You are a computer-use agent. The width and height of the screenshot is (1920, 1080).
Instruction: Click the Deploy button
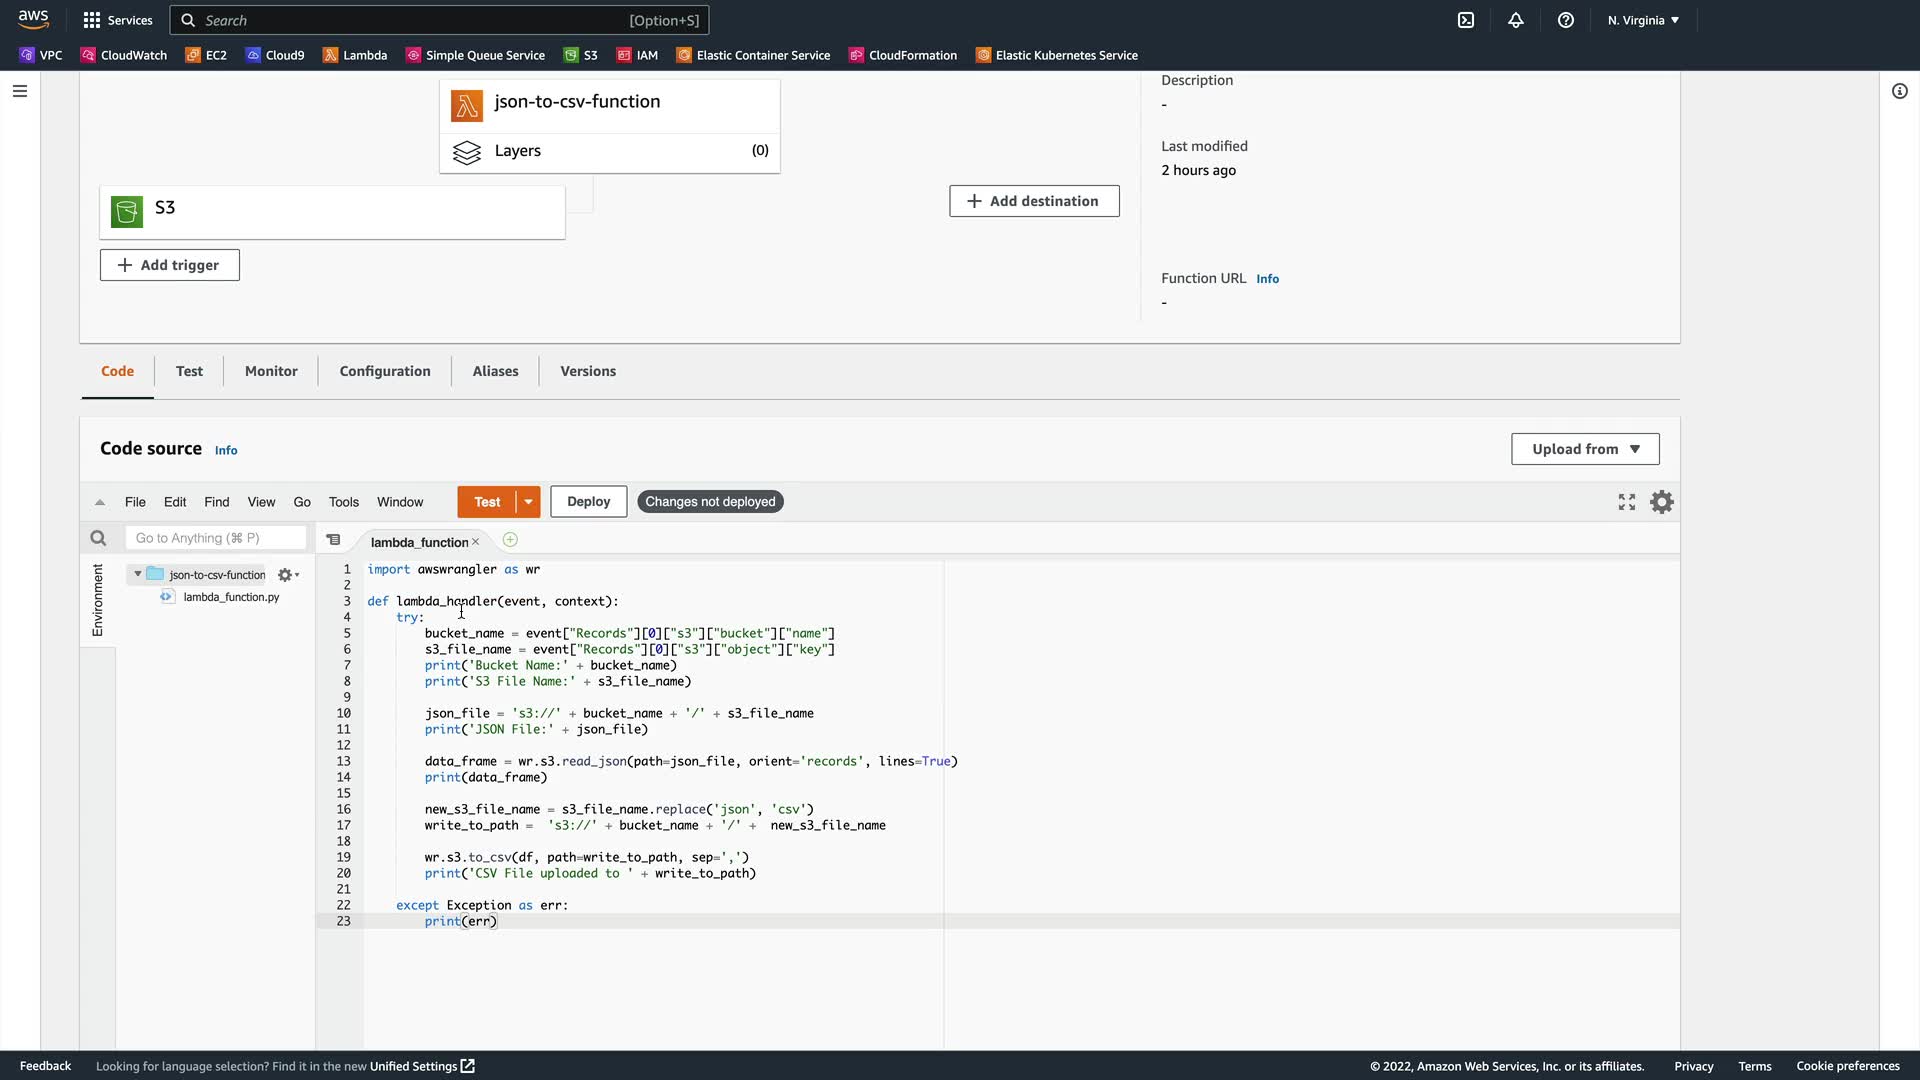tap(588, 502)
